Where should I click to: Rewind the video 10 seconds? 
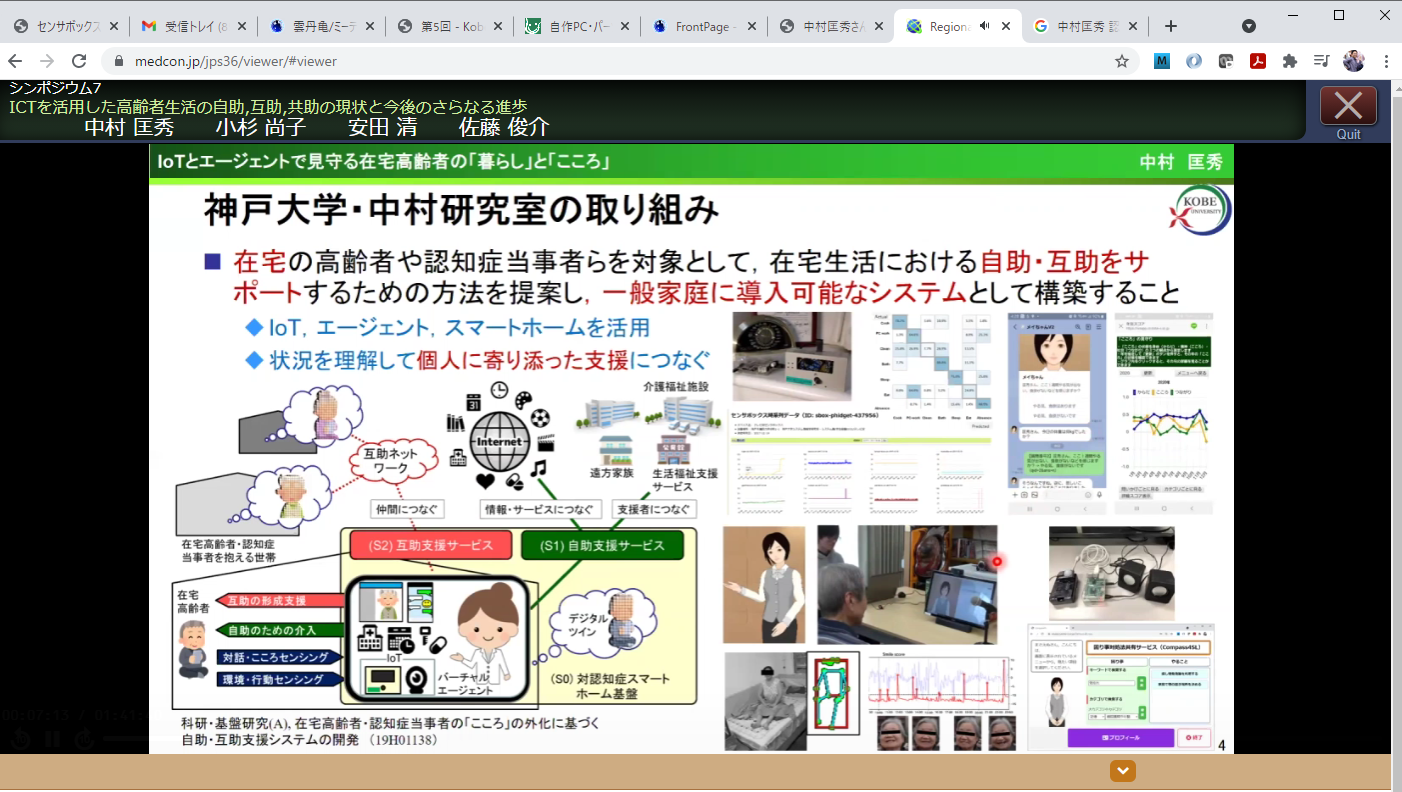click(21, 739)
